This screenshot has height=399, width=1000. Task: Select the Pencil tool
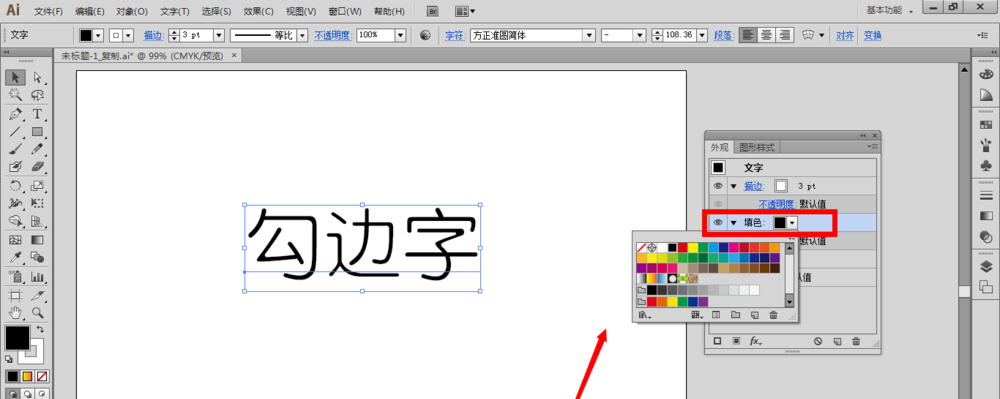click(x=37, y=149)
